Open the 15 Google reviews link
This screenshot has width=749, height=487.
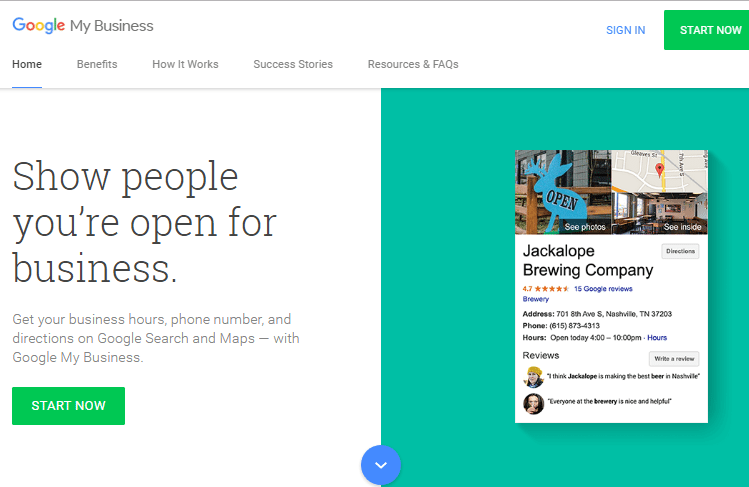coord(603,289)
